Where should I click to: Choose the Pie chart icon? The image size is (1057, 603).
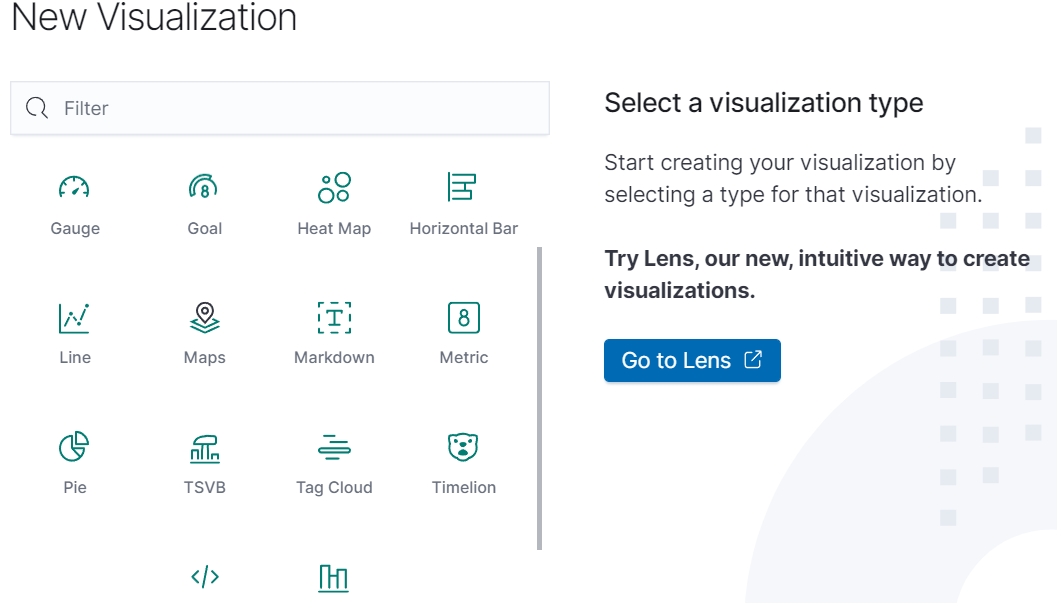[x=75, y=447]
